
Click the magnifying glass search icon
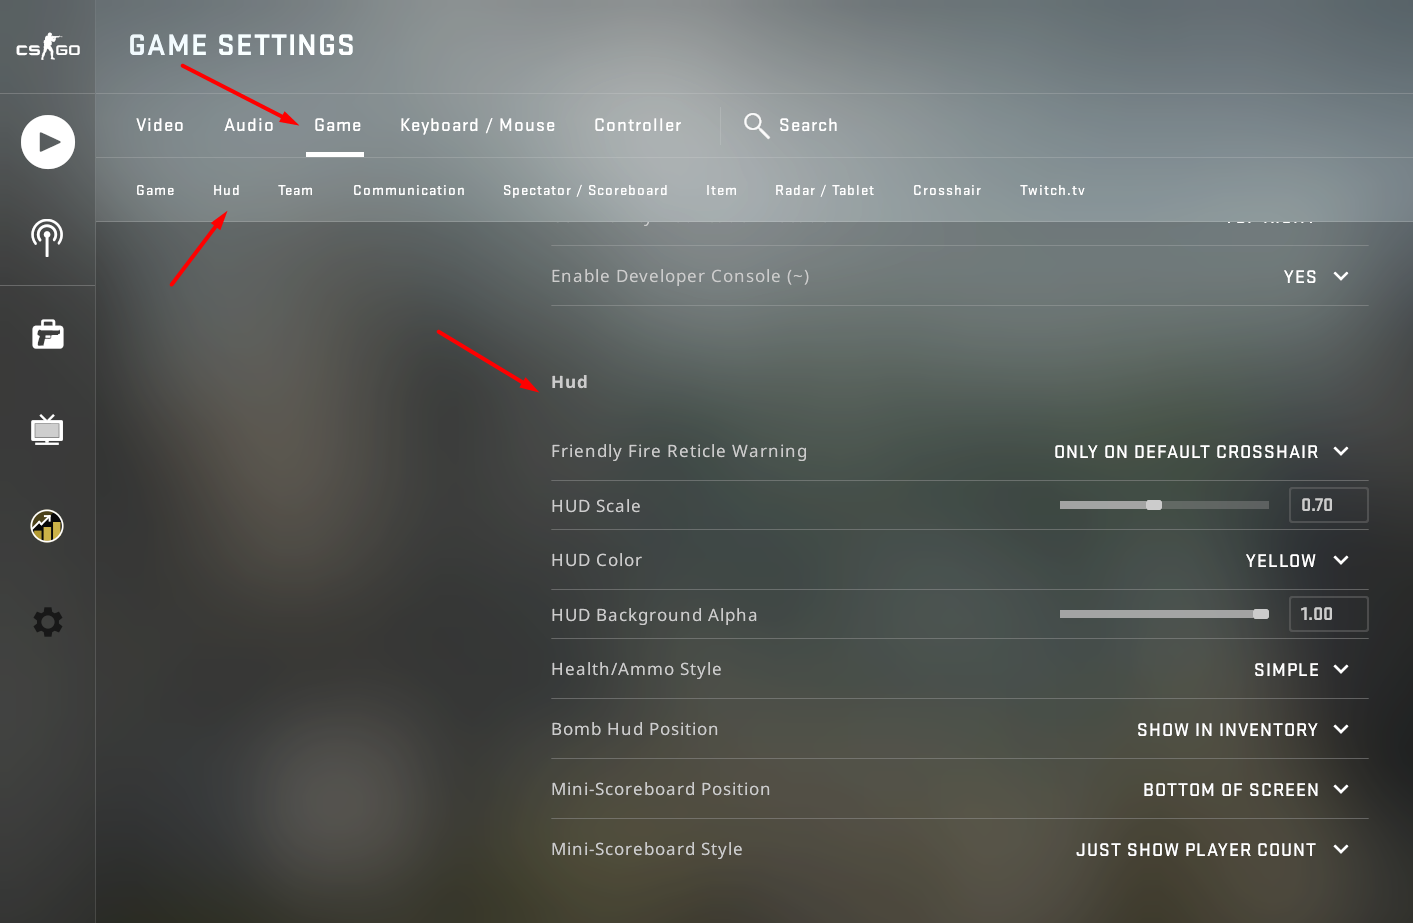[756, 125]
